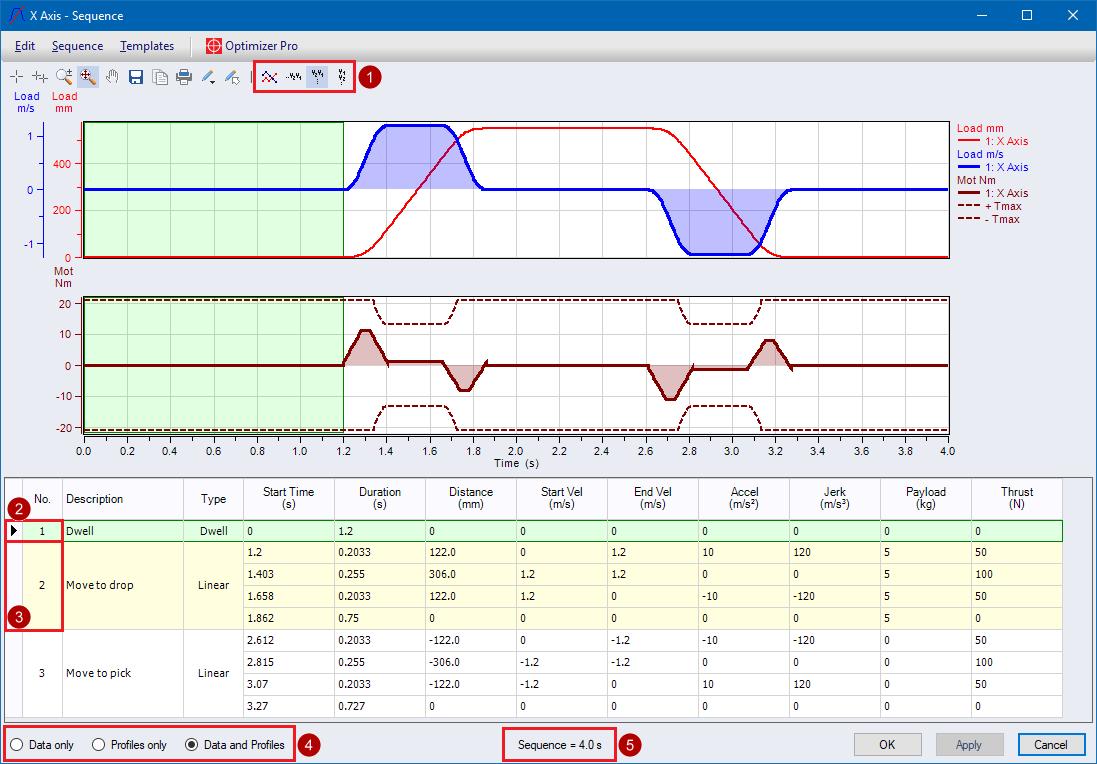1097x764 pixels.
Task: Activate the pan hand tool
Action: point(112,77)
